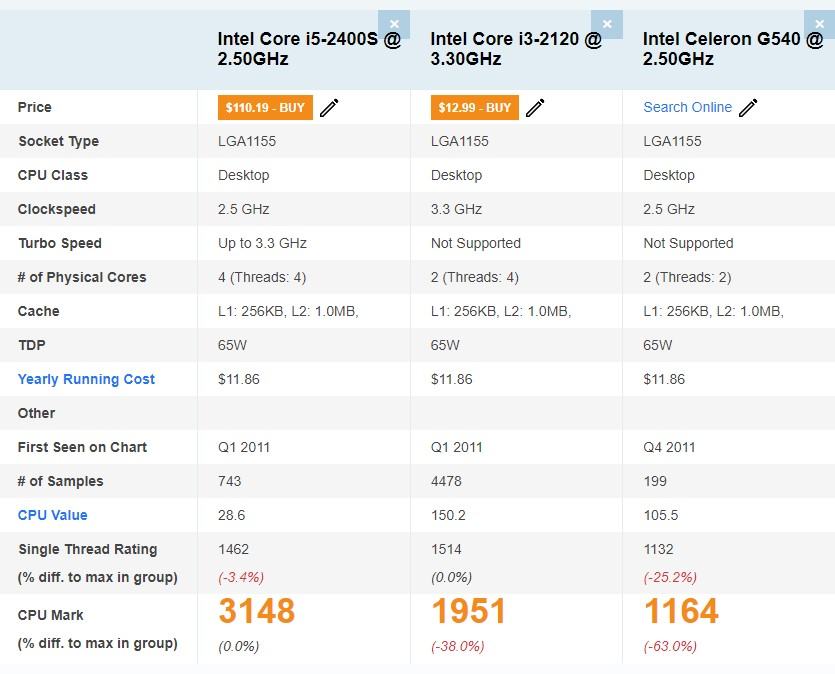Click the 1514 single thread rating
Image resolution: width=835 pixels, height=674 pixels.
[x=447, y=549]
